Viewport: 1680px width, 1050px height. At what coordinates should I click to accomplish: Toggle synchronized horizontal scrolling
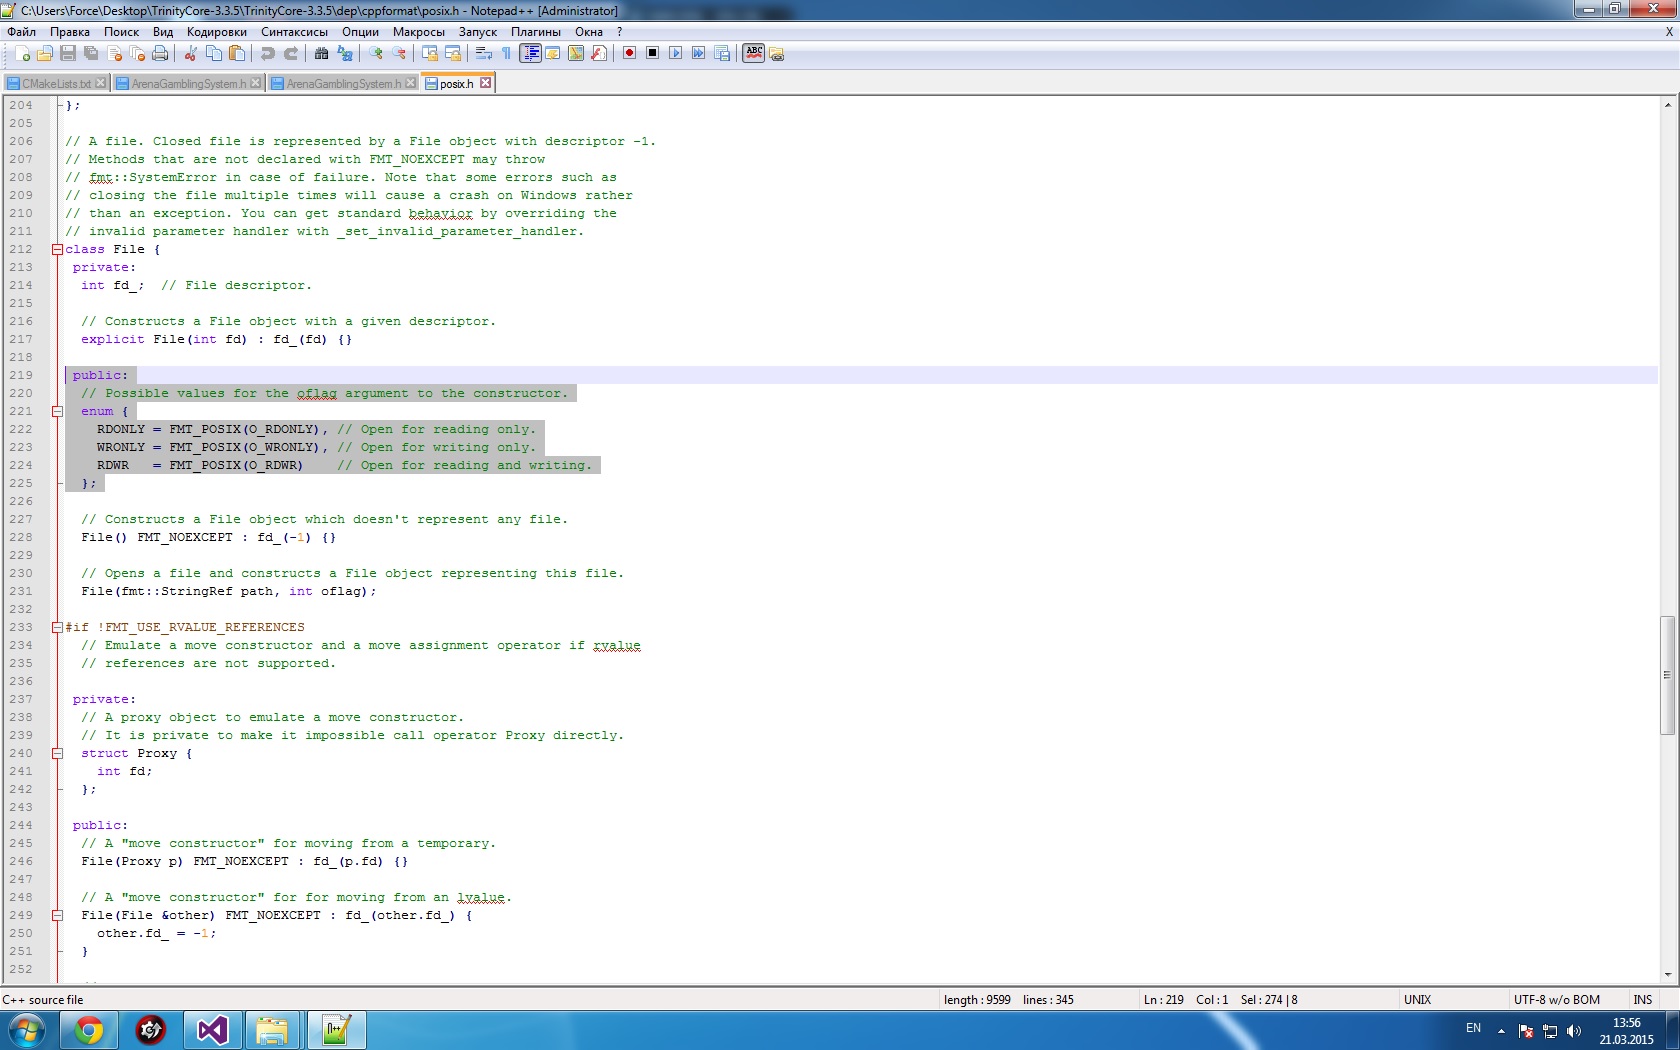[452, 54]
